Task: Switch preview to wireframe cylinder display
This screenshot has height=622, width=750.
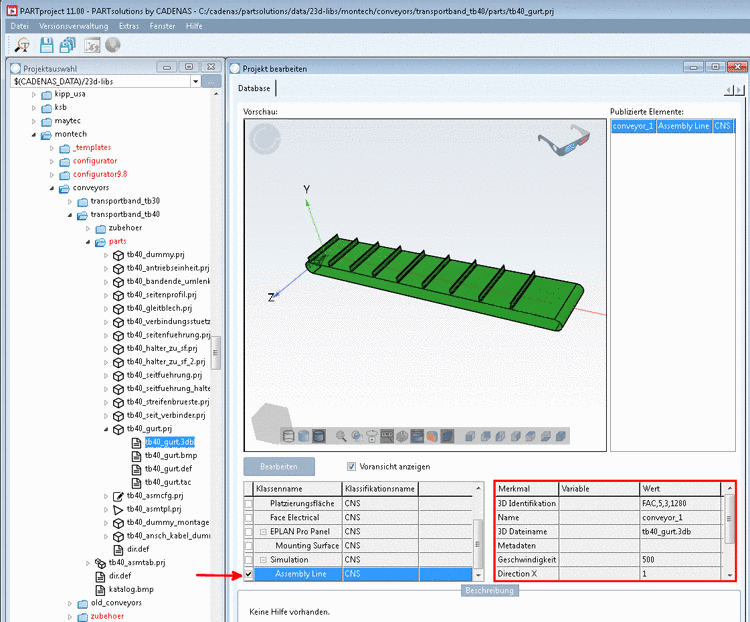Action: (x=288, y=436)
